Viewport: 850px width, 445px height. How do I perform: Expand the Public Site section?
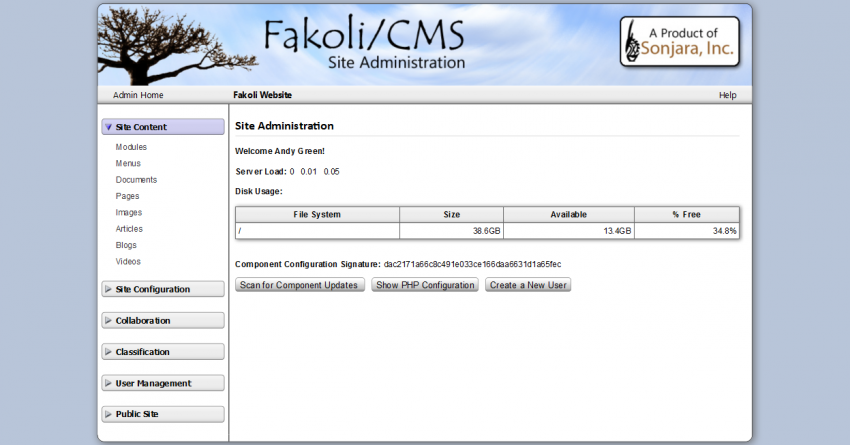[x=163, y=414]
